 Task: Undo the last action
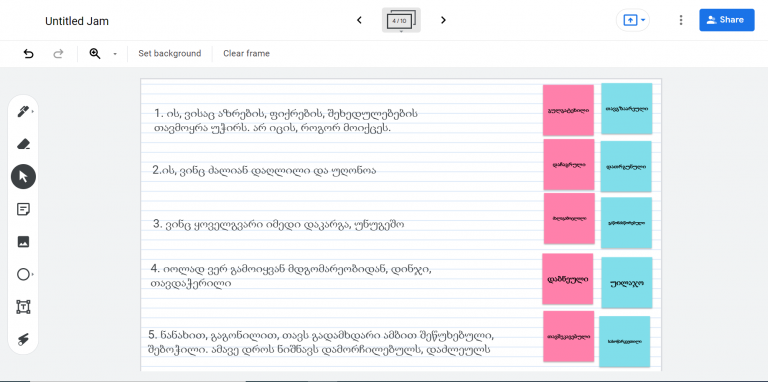tap(28, 54)
